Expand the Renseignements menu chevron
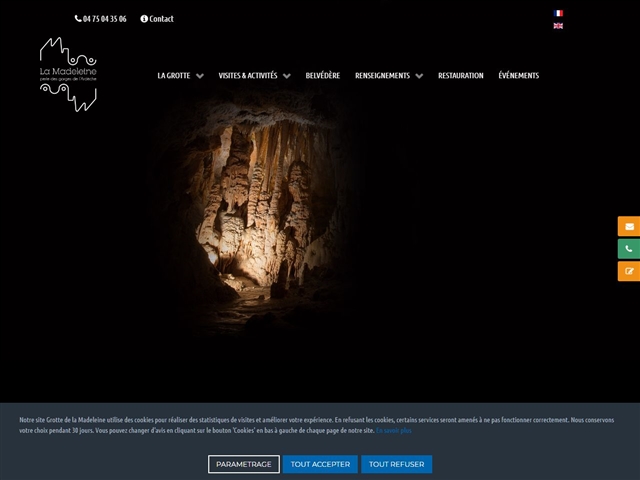The width and height of the screenshot is (640, 480). pyautogui.click(x=419, y=76)
